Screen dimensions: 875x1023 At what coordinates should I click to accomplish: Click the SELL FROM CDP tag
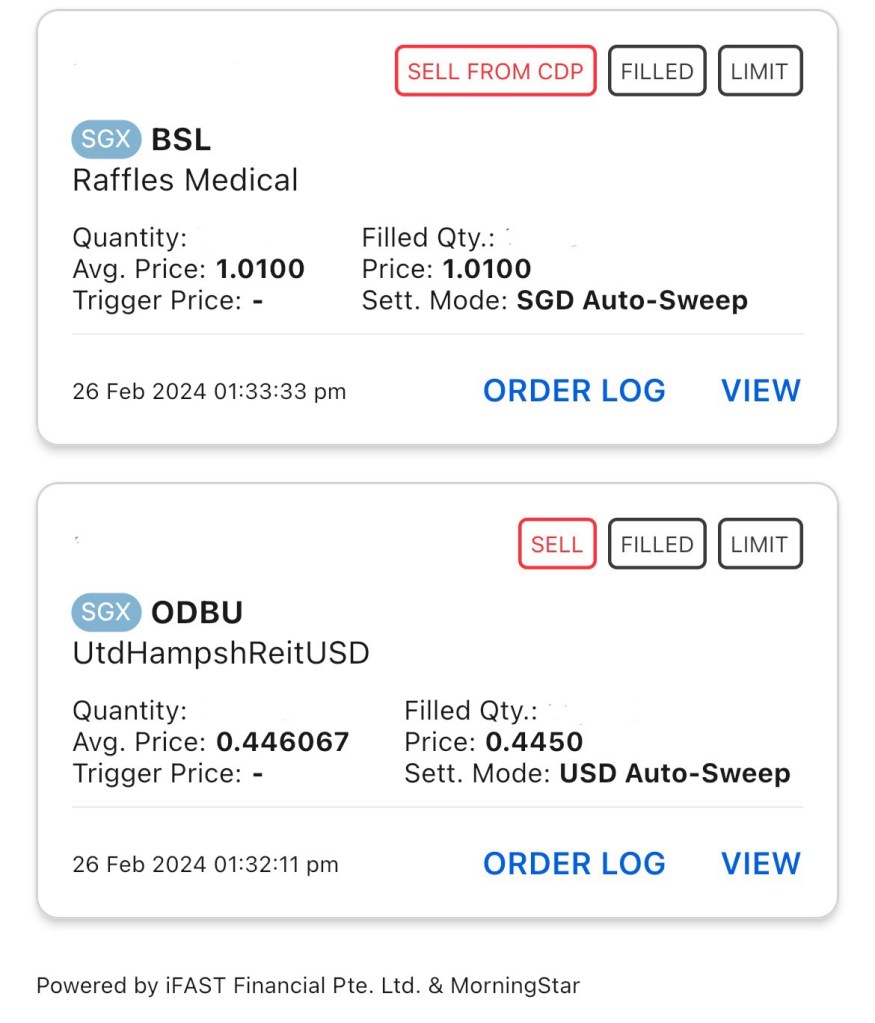tap(496, 71)
